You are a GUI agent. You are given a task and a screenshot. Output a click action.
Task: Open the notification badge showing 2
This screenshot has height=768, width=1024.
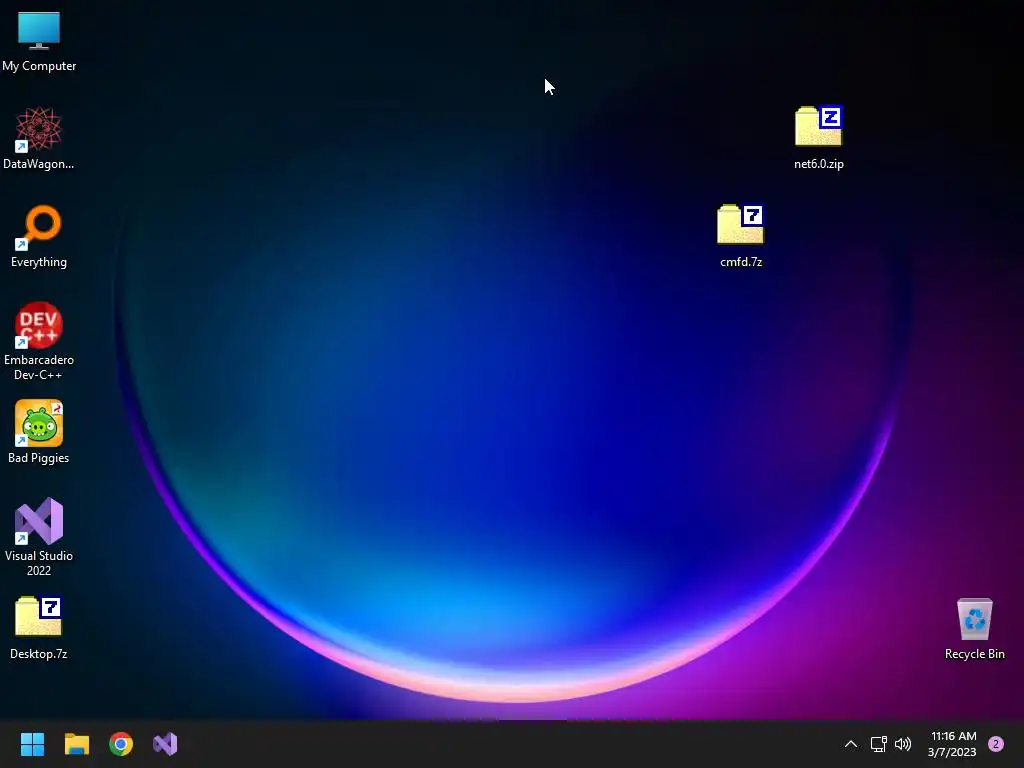click(x=996, y=744)
